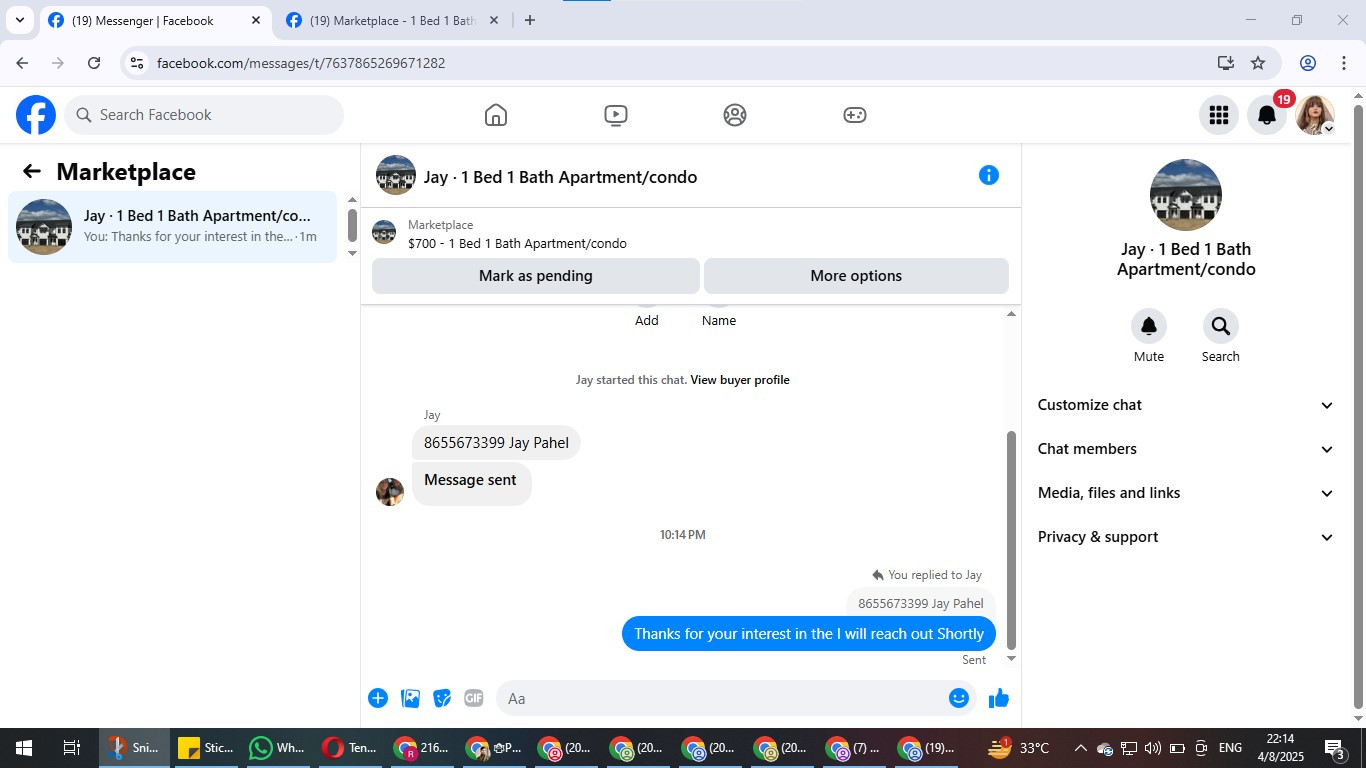Click the 'Message sent' bubble

(470, 483)
